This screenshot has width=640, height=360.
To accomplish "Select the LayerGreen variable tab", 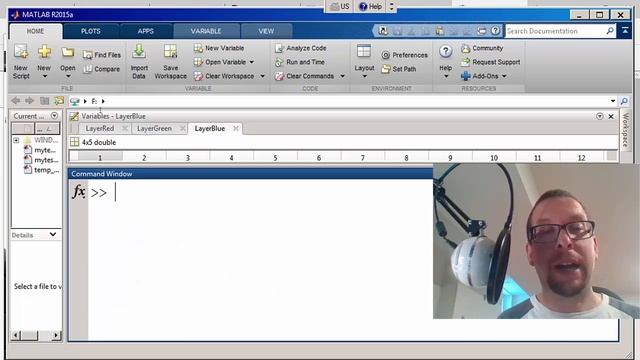I will coord(154,128).
